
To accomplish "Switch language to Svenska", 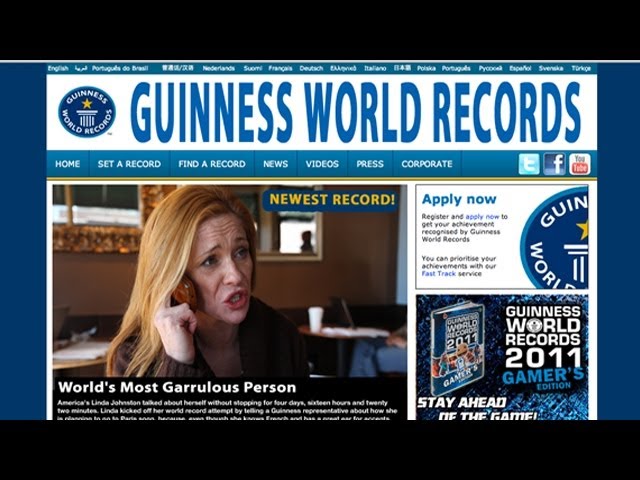I will [x=551, y=68].
